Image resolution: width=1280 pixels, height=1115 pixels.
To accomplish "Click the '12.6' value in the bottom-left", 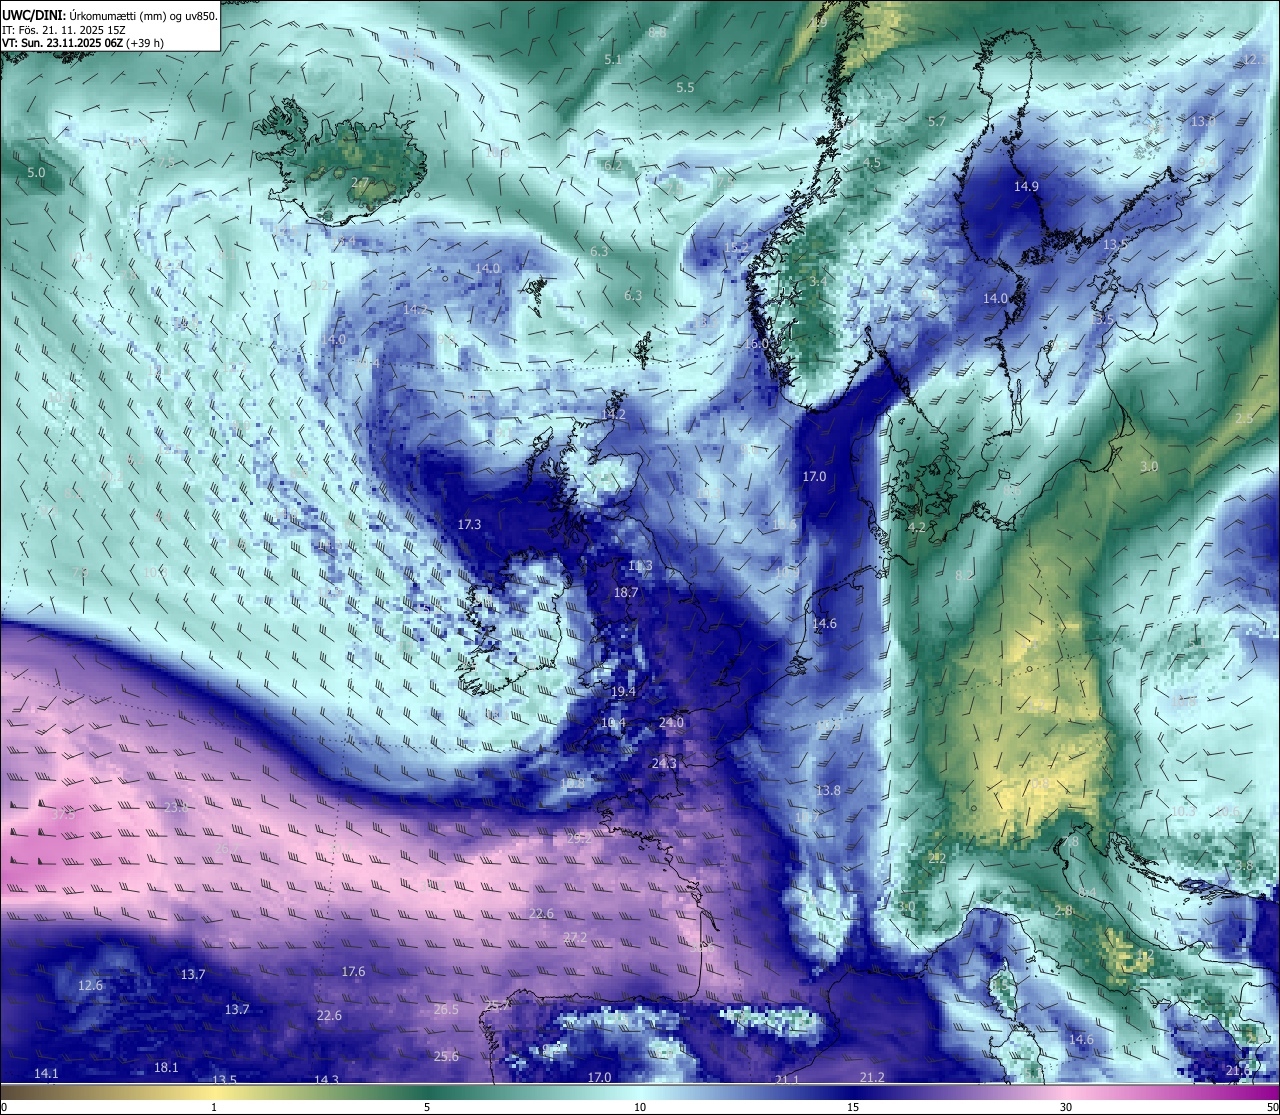I will point(90,985).
